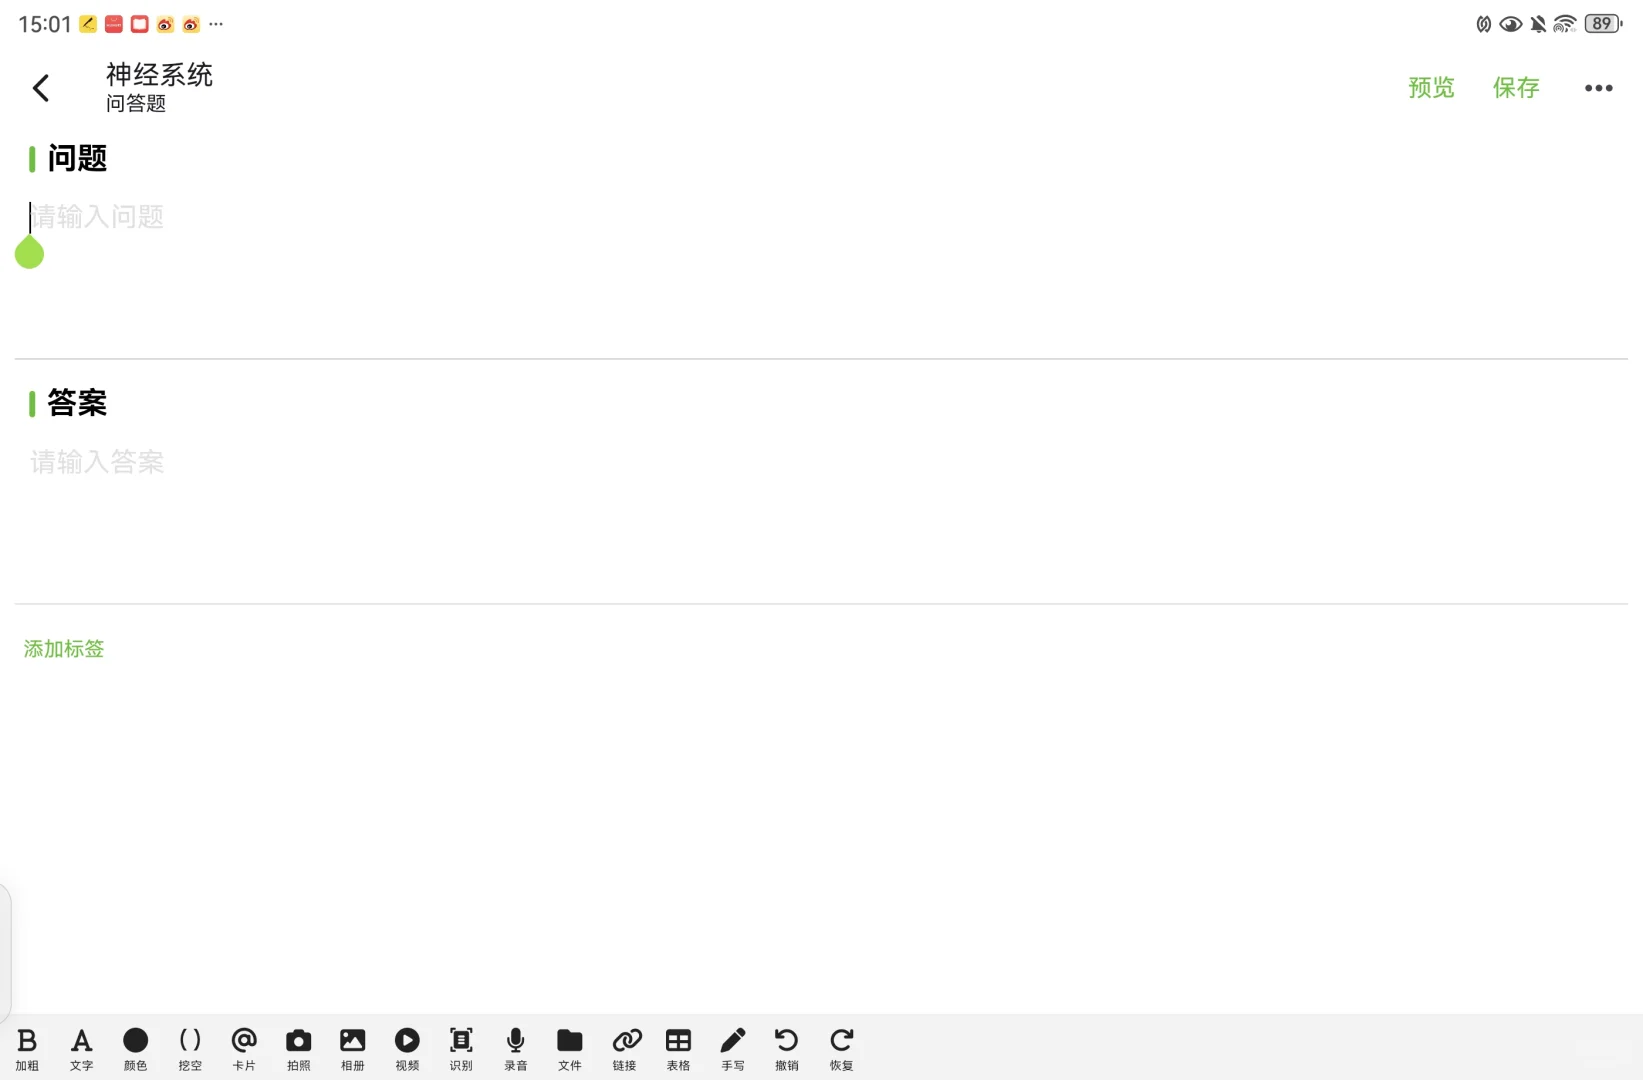
Task: Insert a card reference (卡片)
Action: click(244, 1049)
